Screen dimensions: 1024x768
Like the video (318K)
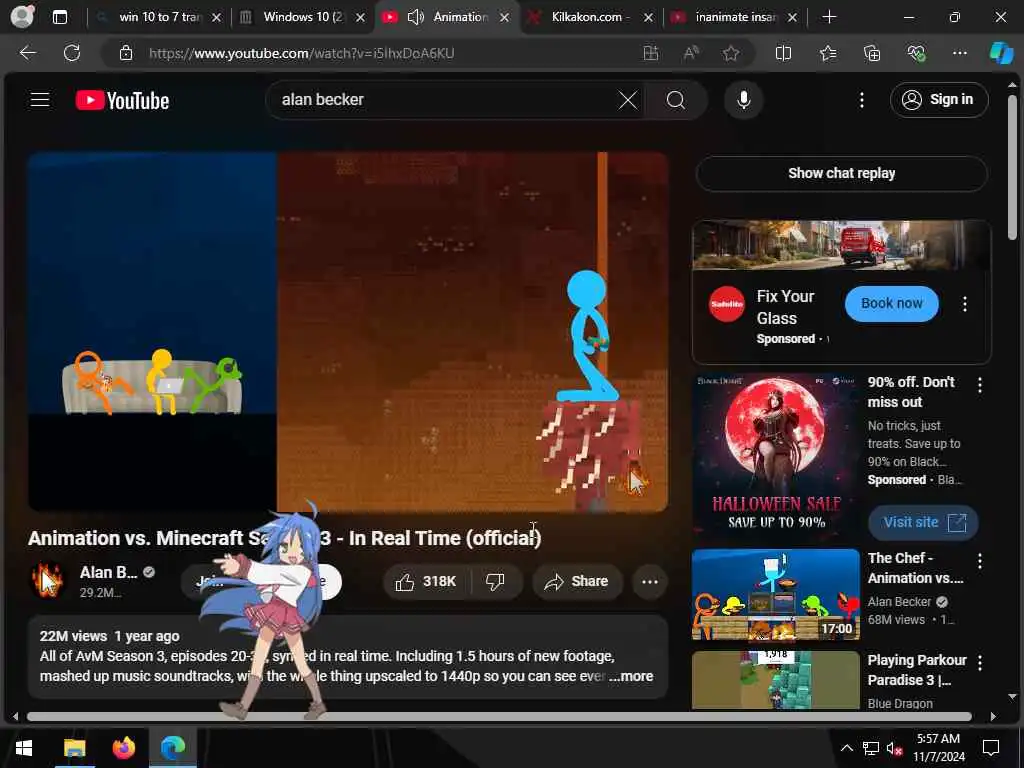pos(426,581)
